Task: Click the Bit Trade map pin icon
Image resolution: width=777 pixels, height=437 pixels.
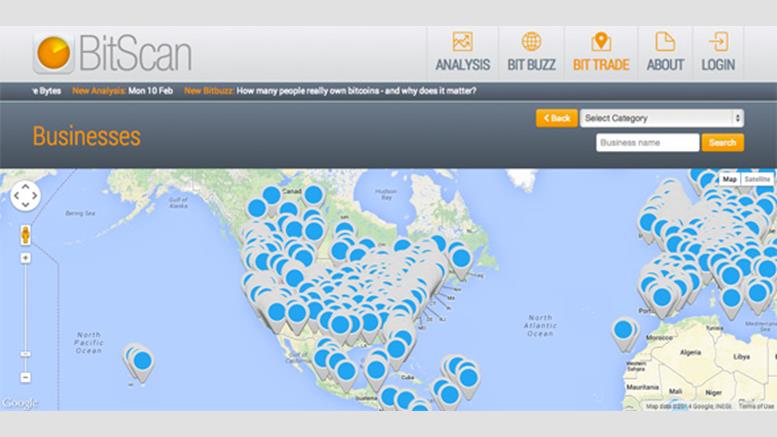Action: tap(601, 42)
